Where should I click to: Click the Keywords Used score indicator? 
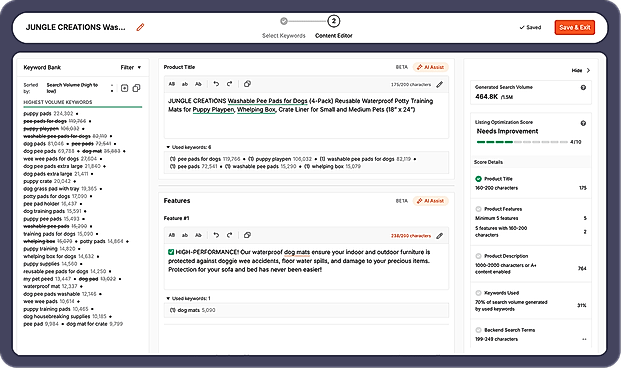(478, 293)
